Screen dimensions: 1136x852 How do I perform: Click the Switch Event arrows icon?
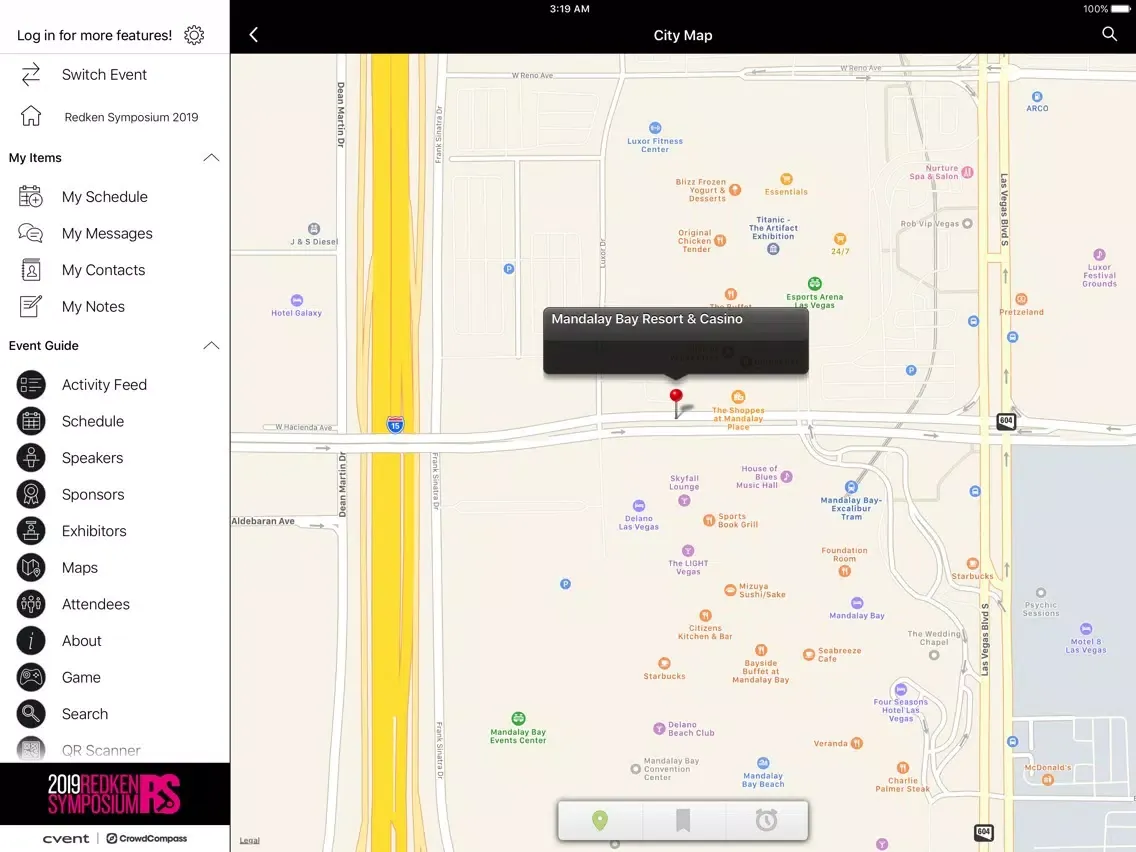[31, 75]
